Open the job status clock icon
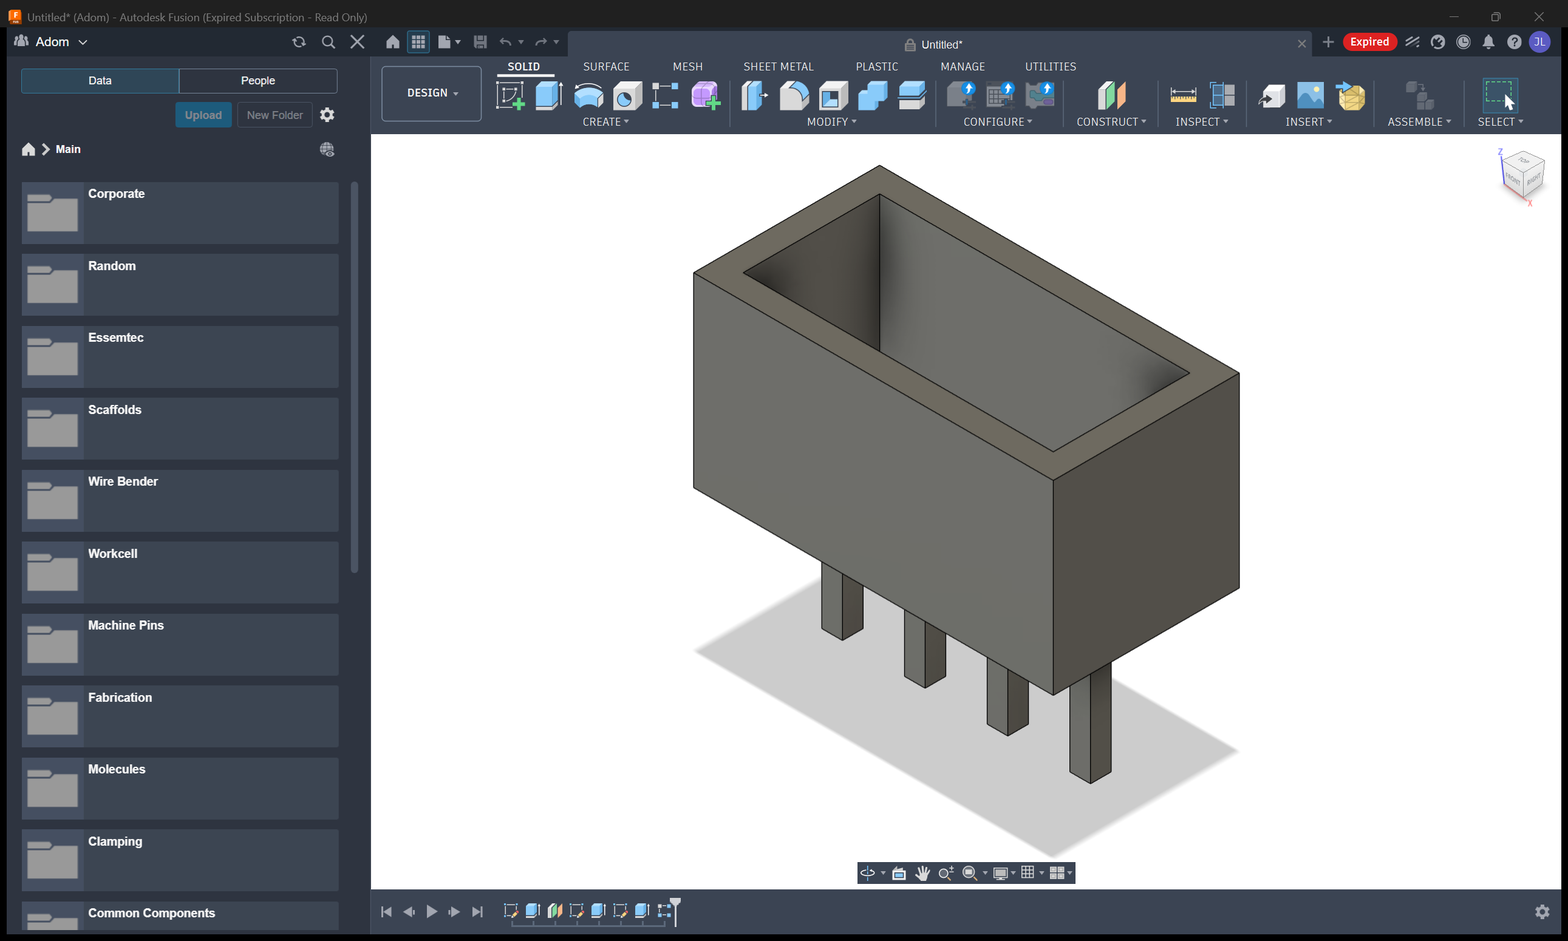 (1463, 42)
